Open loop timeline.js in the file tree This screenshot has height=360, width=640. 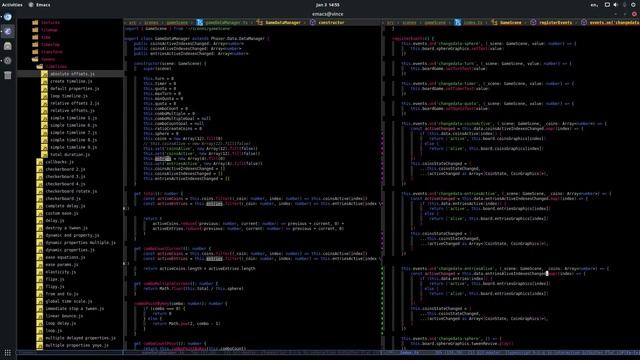tap(69, 96)
